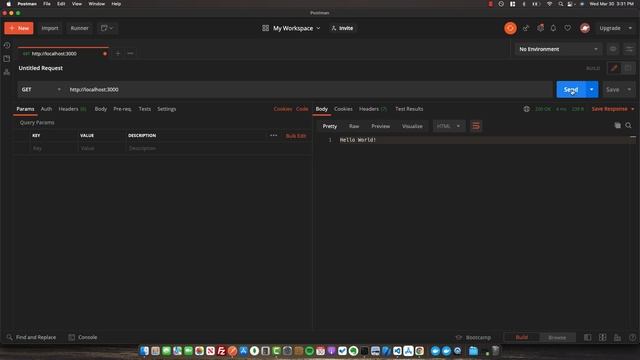Screen dimensions: 640x360
Task: Open the Code link
Action: [x=302, y=109]
